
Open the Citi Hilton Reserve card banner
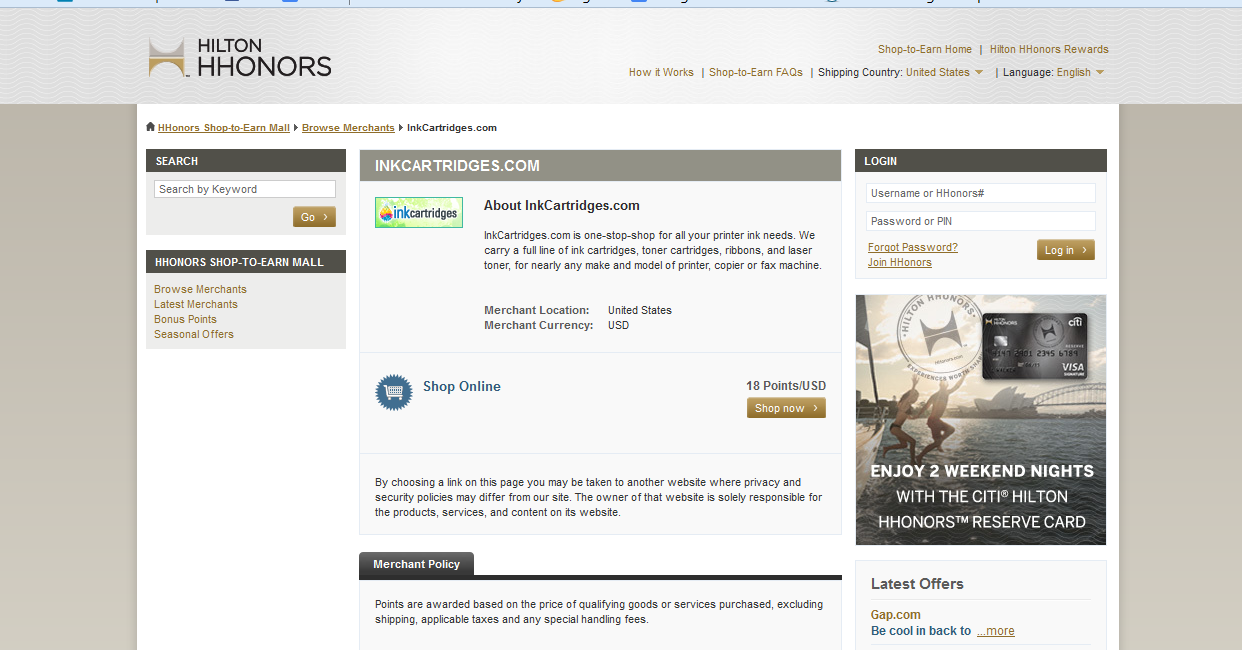(x=980, y=420)
